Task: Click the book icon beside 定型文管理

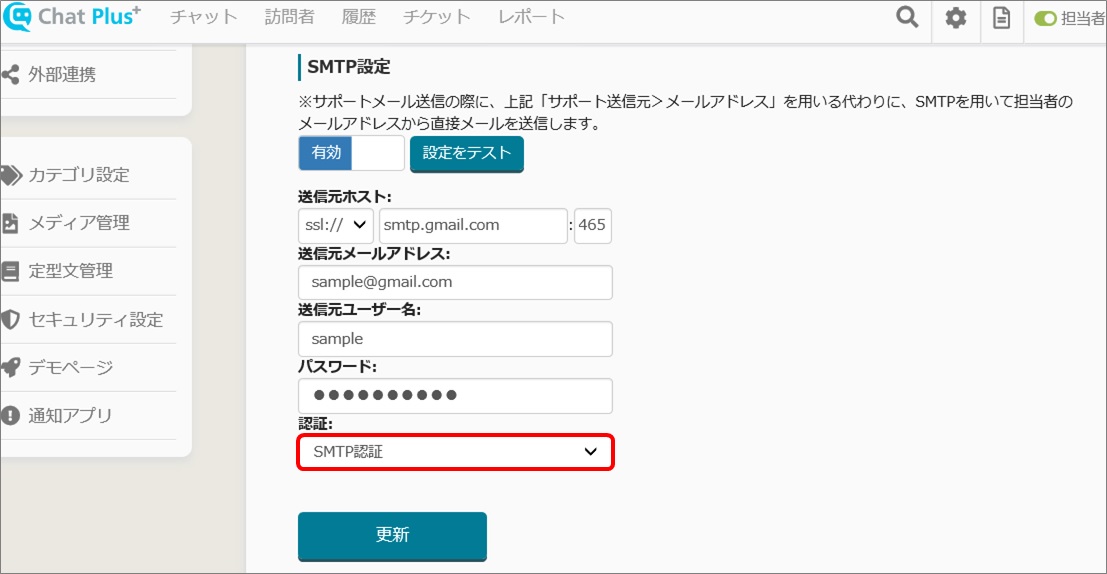Action: point(10,271)
